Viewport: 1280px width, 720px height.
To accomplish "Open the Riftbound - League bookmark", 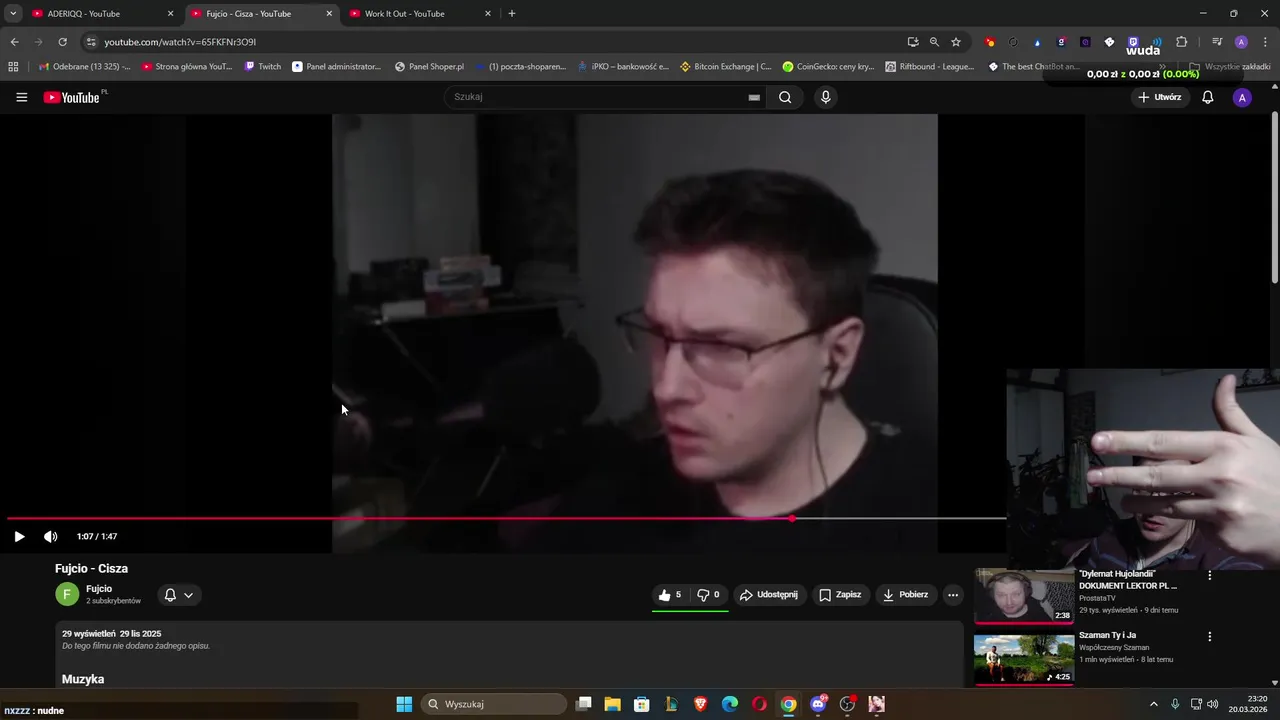I will [x=930, y=67].
